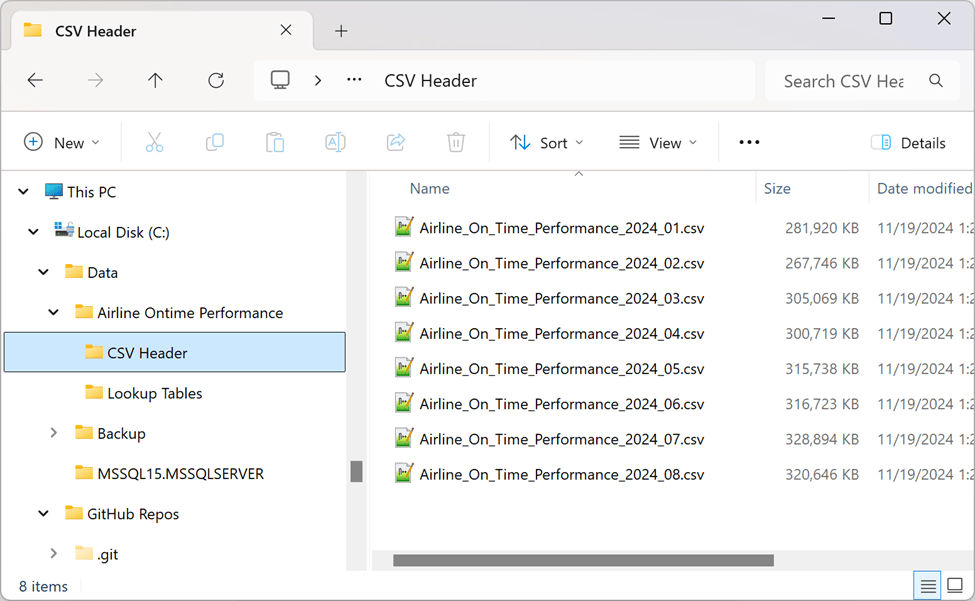Toggle the Details pane
This screenshot has width=975, height=601.
point(908,143)
